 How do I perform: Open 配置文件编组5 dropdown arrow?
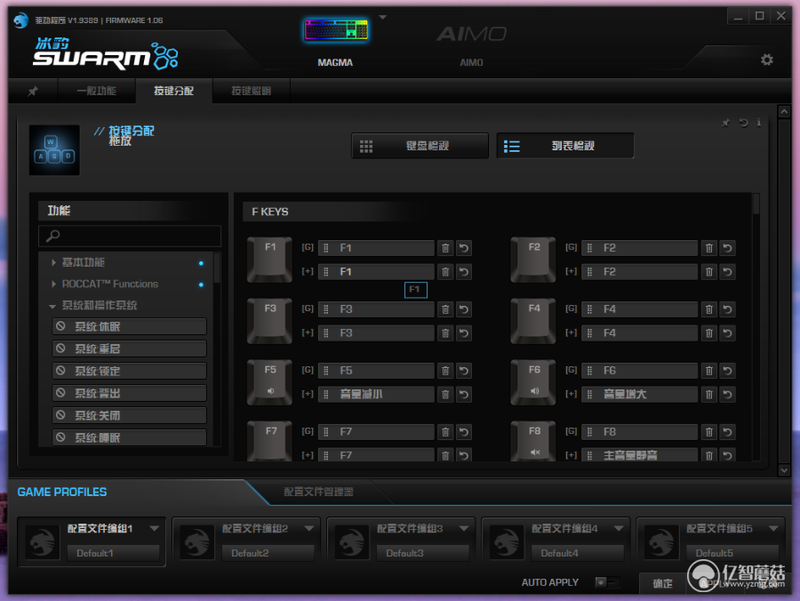click(x=773, y=528)
